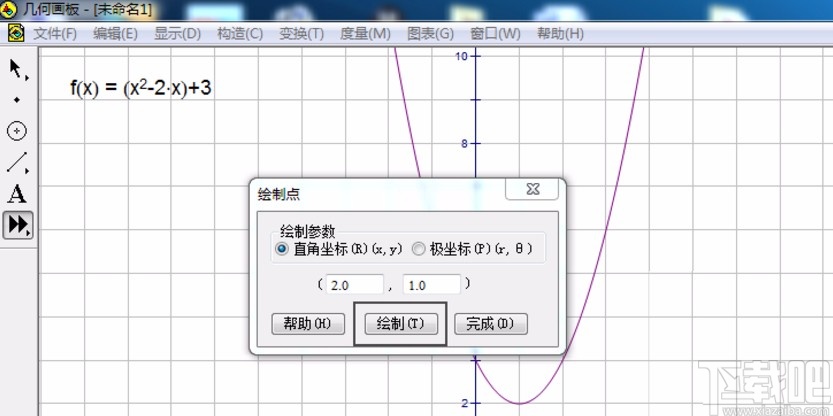Click the 几何画板 title bar app icon

tap(8, 9)
